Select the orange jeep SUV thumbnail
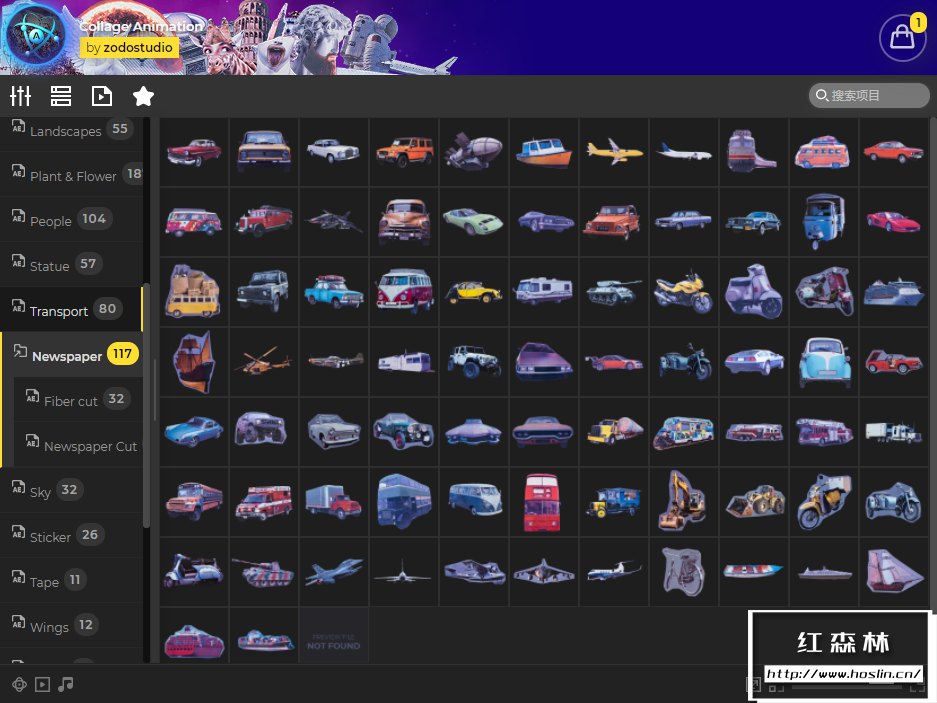The width and height of the screenshot is (937, 703). tap(404, 152)
